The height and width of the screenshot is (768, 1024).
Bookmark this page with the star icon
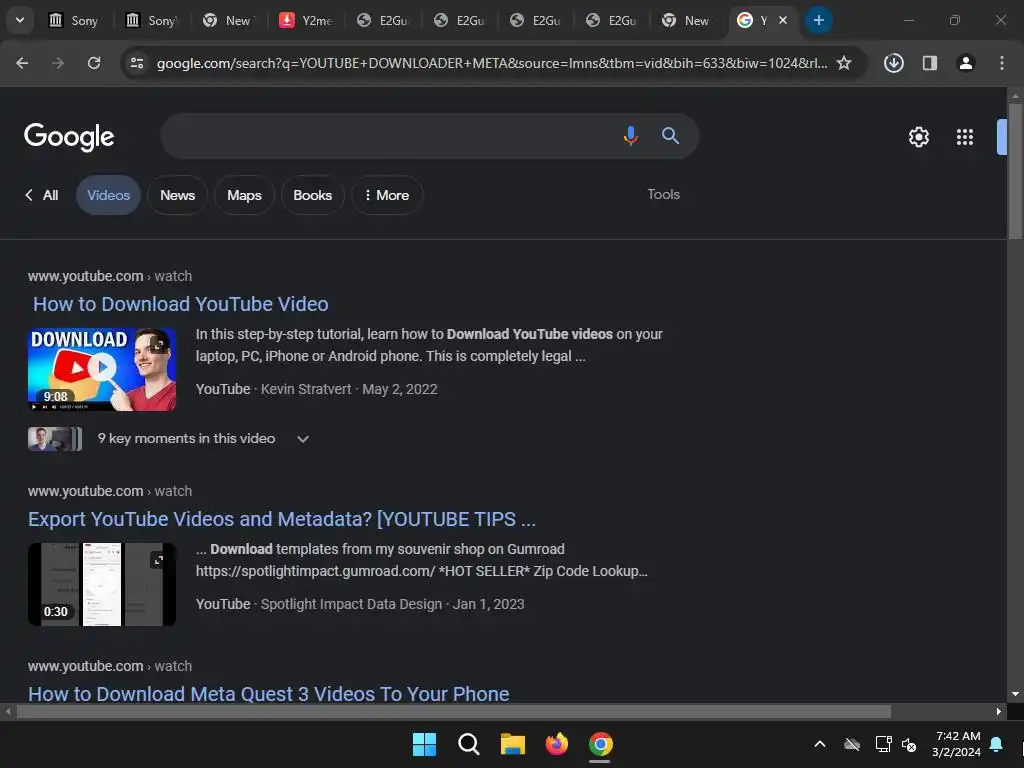point(844,63)
